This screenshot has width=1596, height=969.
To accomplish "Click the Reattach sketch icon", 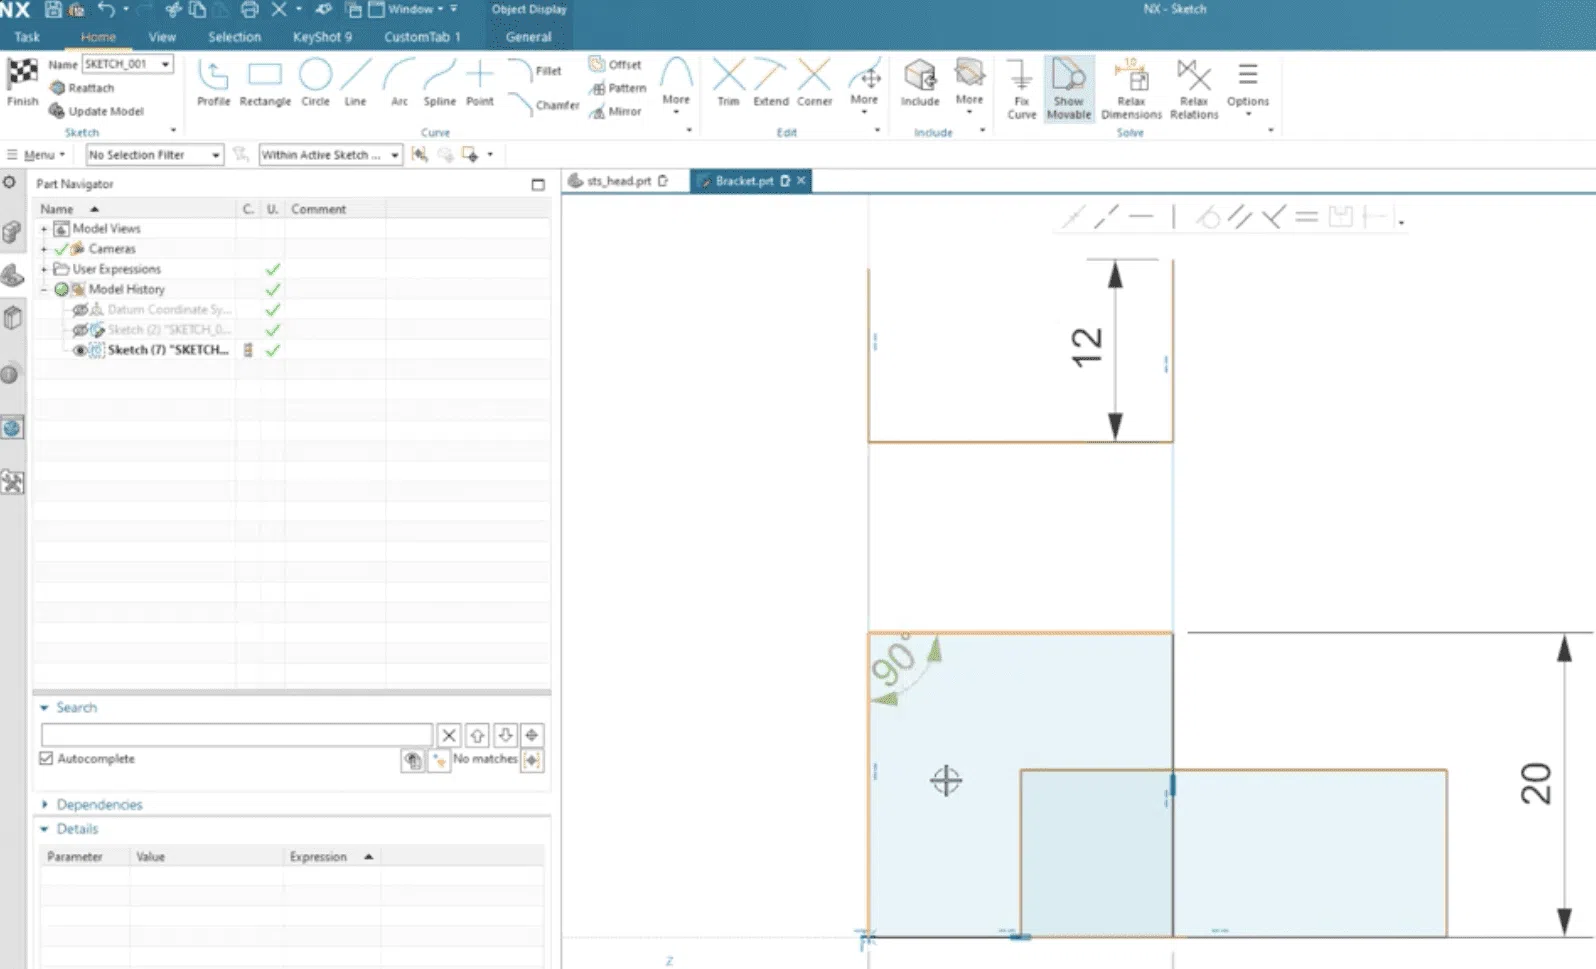I will (57, 88).
